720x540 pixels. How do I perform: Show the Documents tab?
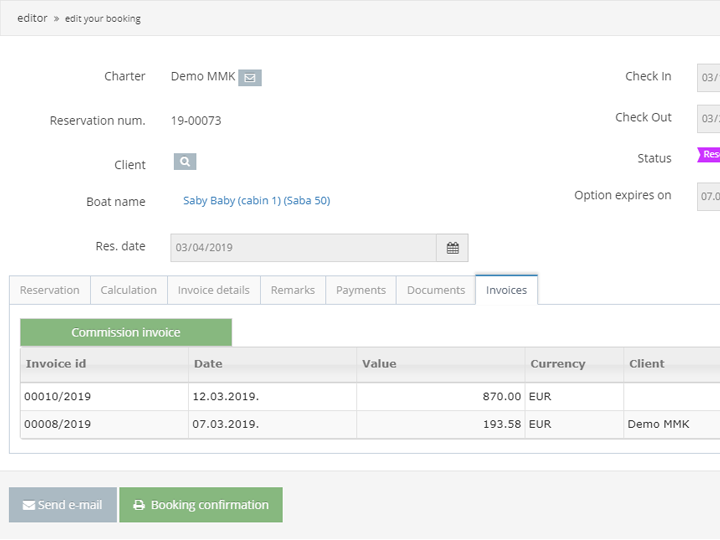coord(436,290)
